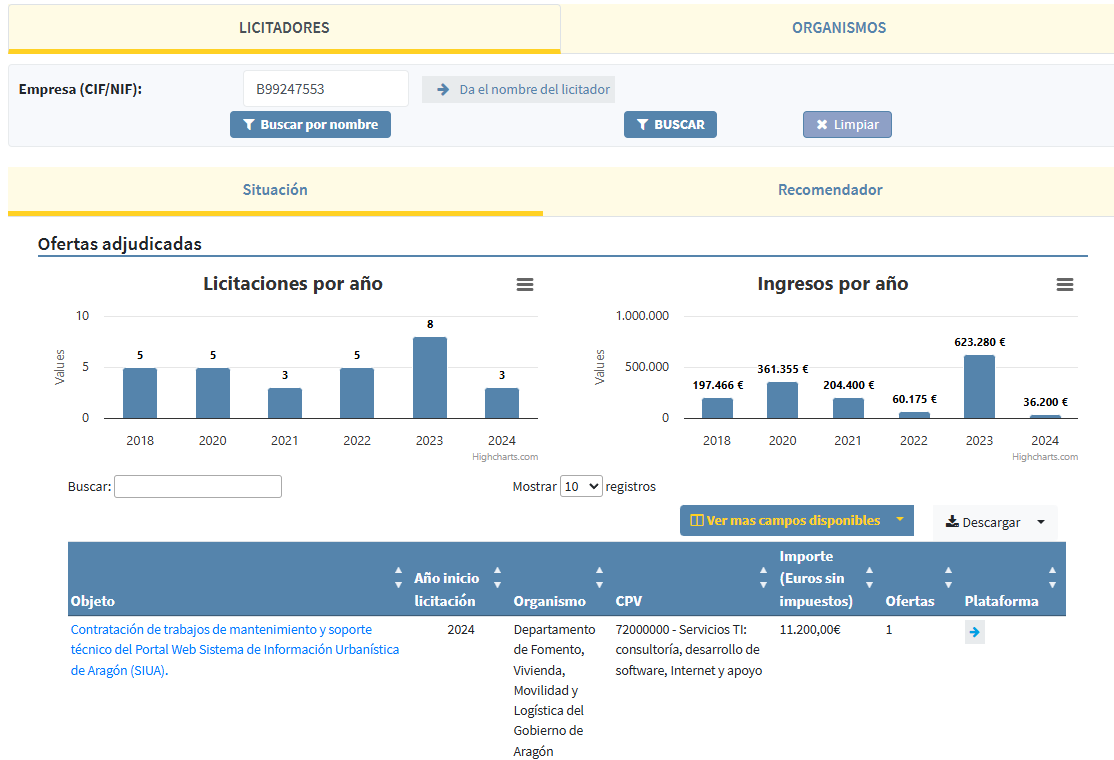The image size is (1114, 760).
Task: Sort table by CPV column arrows
Action: [x=763, y=577]
